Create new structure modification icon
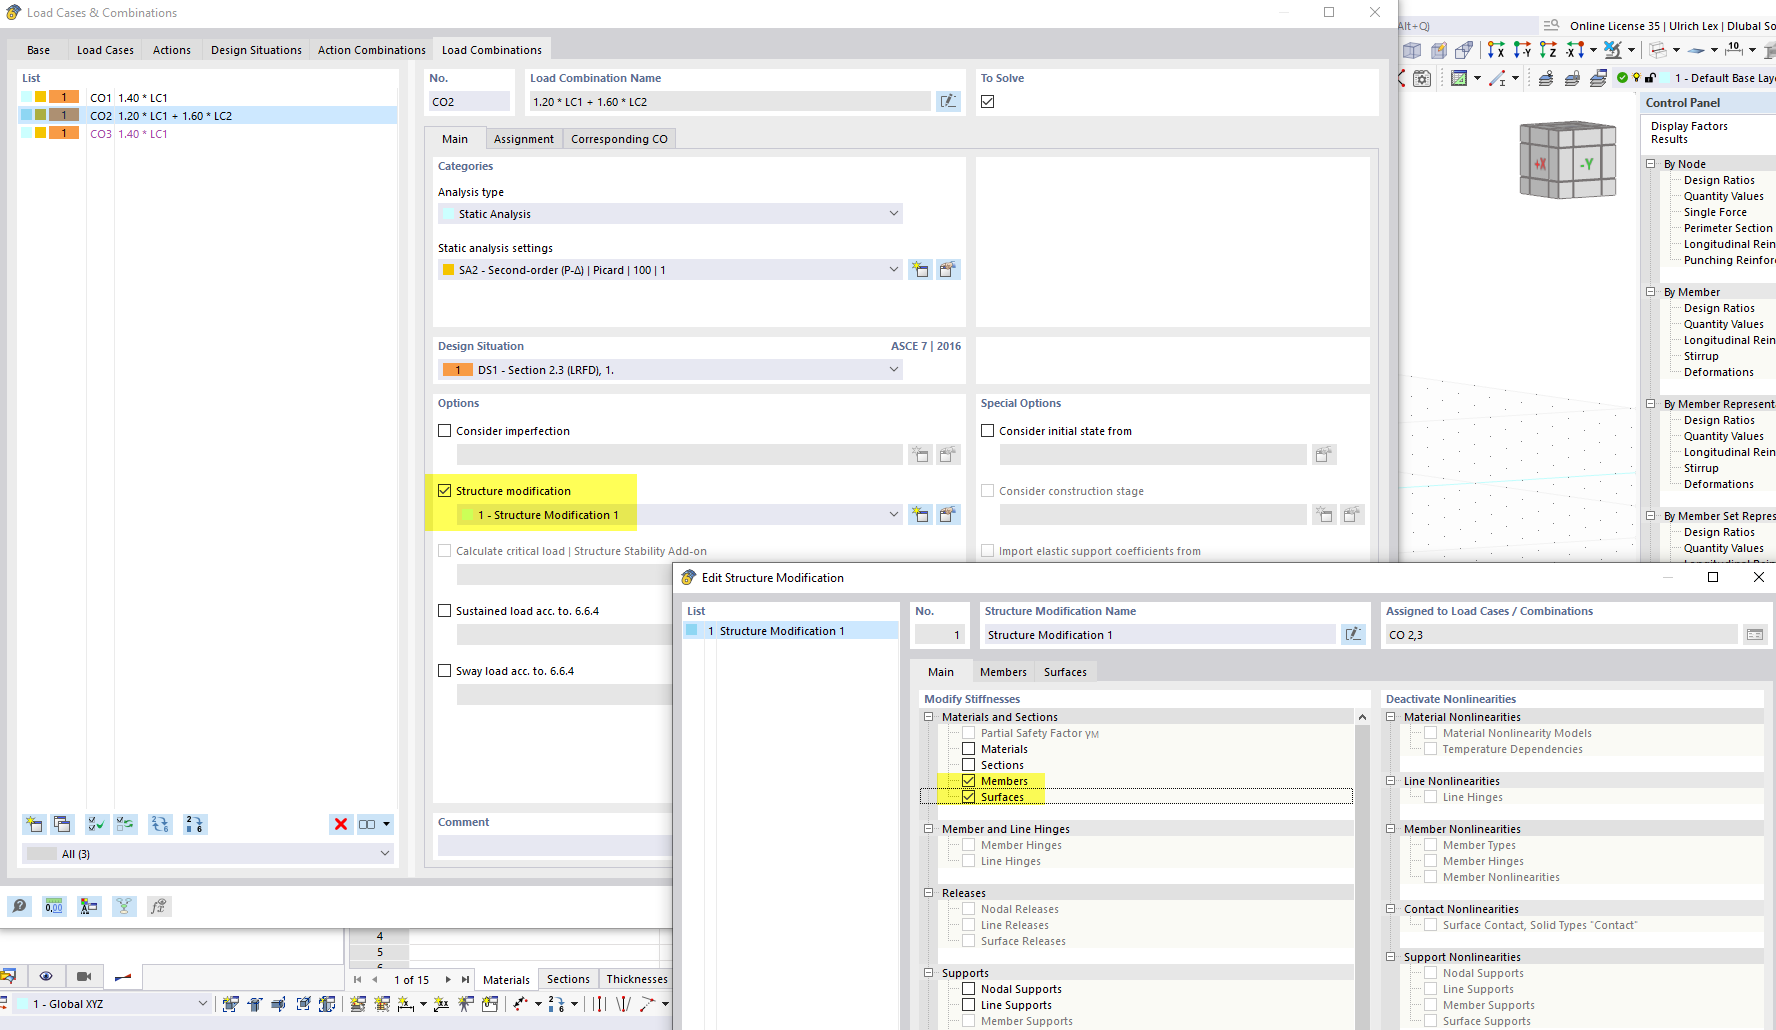1776x1030 pixels. pyautogui.click(x=920, y=514)
